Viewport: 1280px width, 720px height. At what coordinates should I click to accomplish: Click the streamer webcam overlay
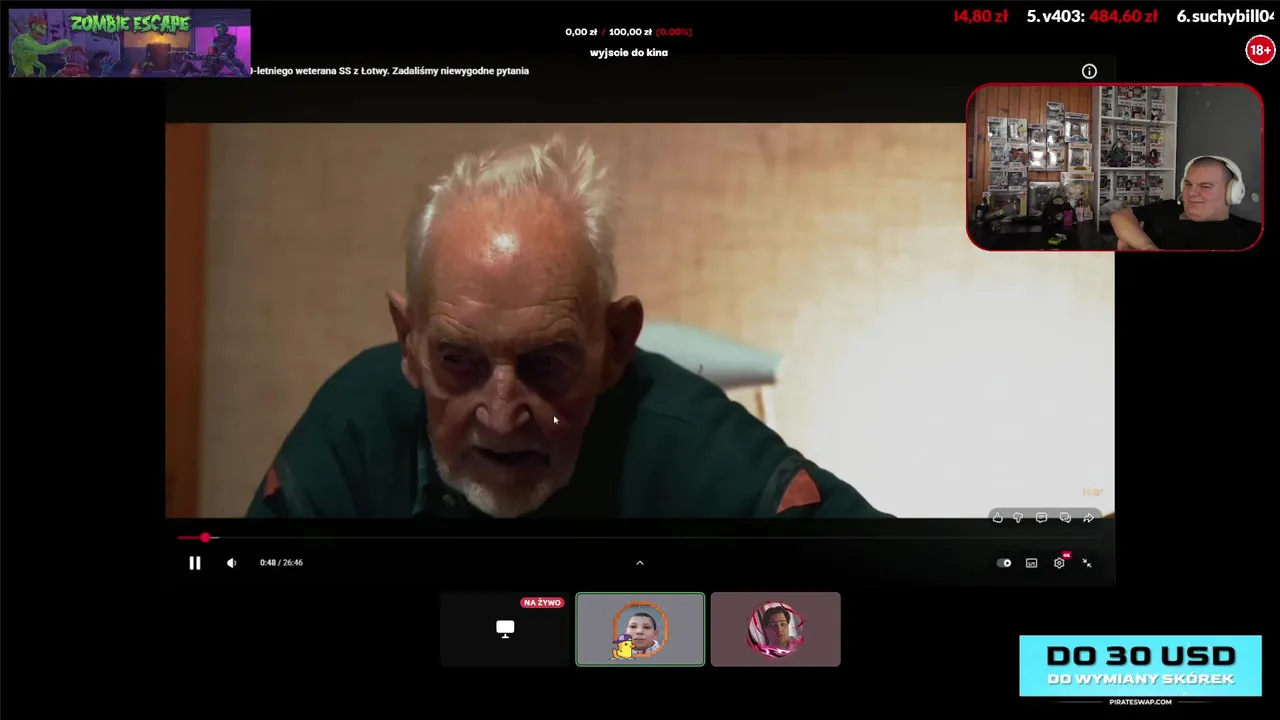pos(1115,167)
